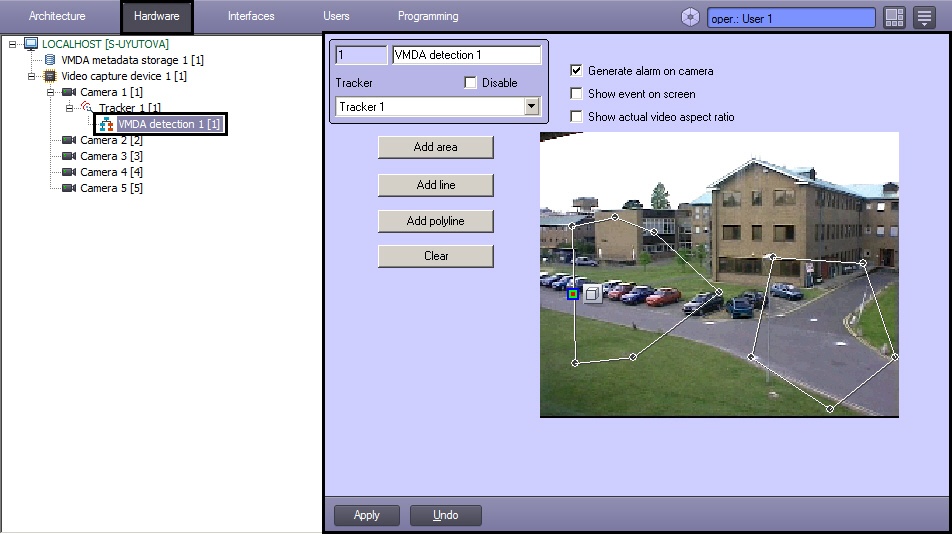Open the top-right menu list button
This screenshot has height=534, width=952.
tap(924, 18)
